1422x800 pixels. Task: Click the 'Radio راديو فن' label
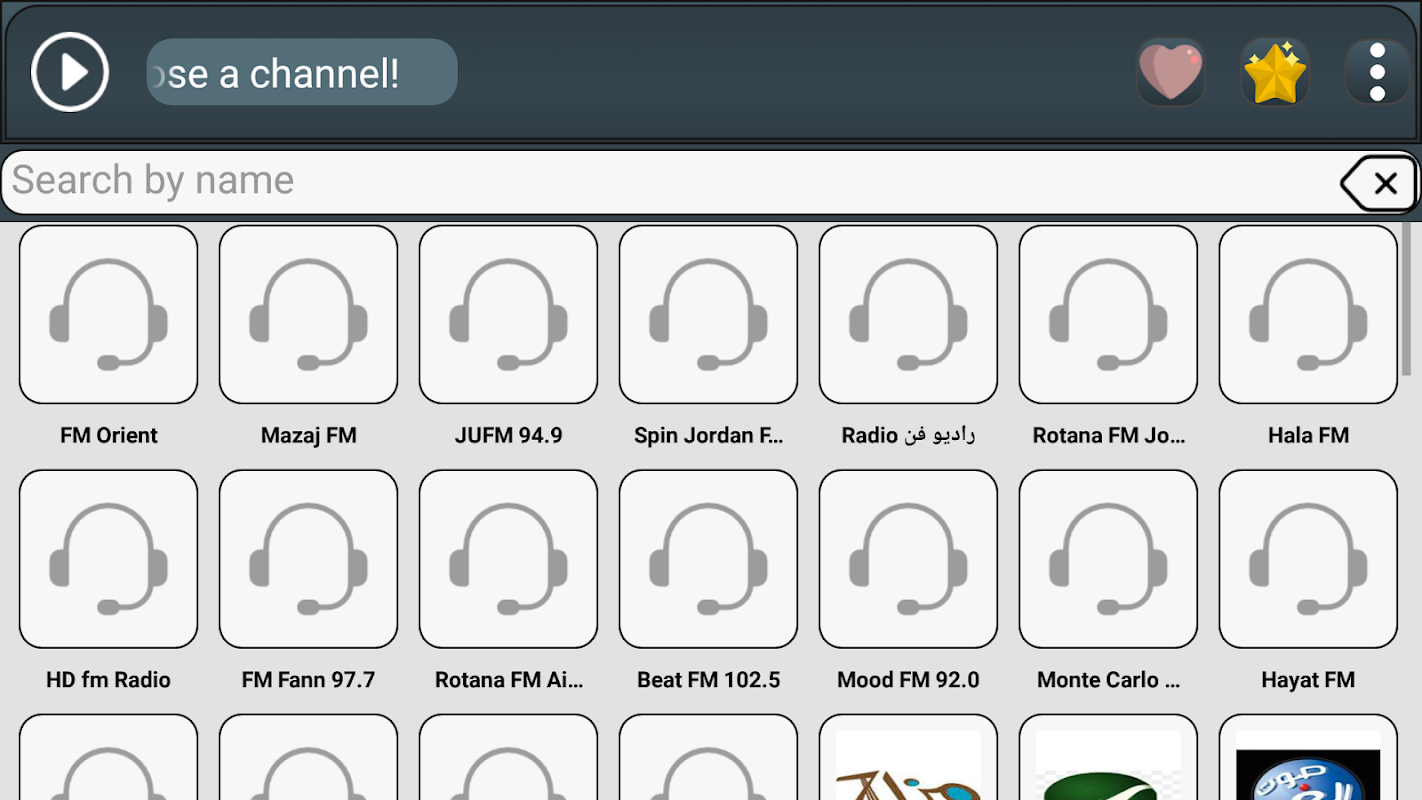pyautogui.click(x=908, y=435)
